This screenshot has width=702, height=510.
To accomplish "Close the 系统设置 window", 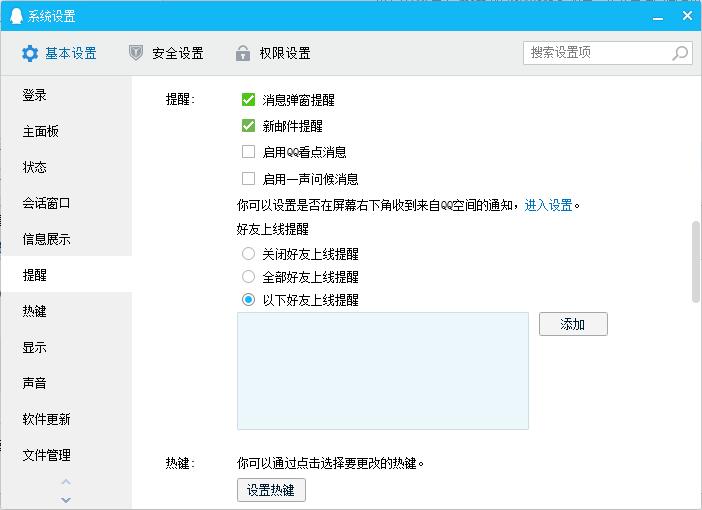I will pos(688,16).
